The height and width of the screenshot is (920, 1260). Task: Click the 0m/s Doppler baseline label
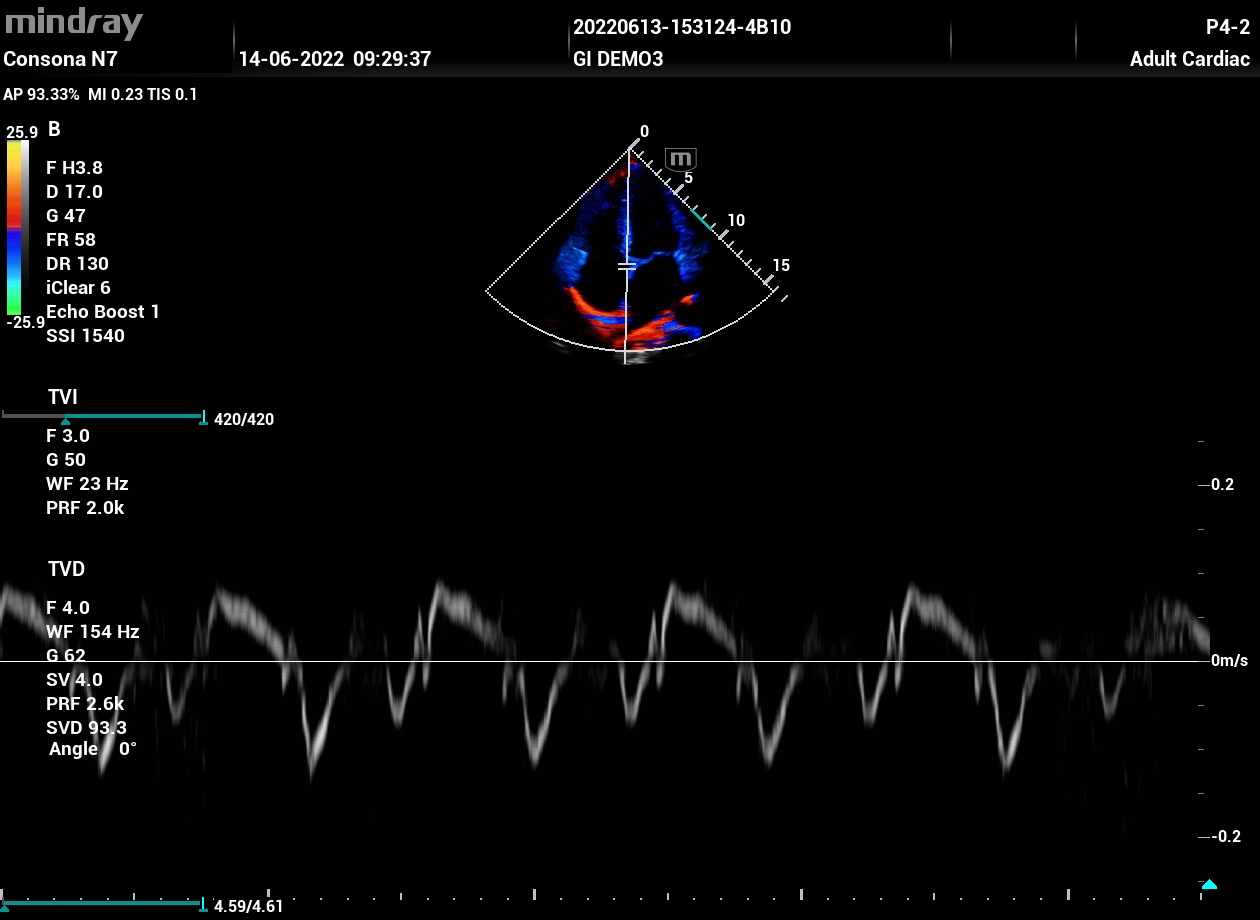click(1229, 661)
